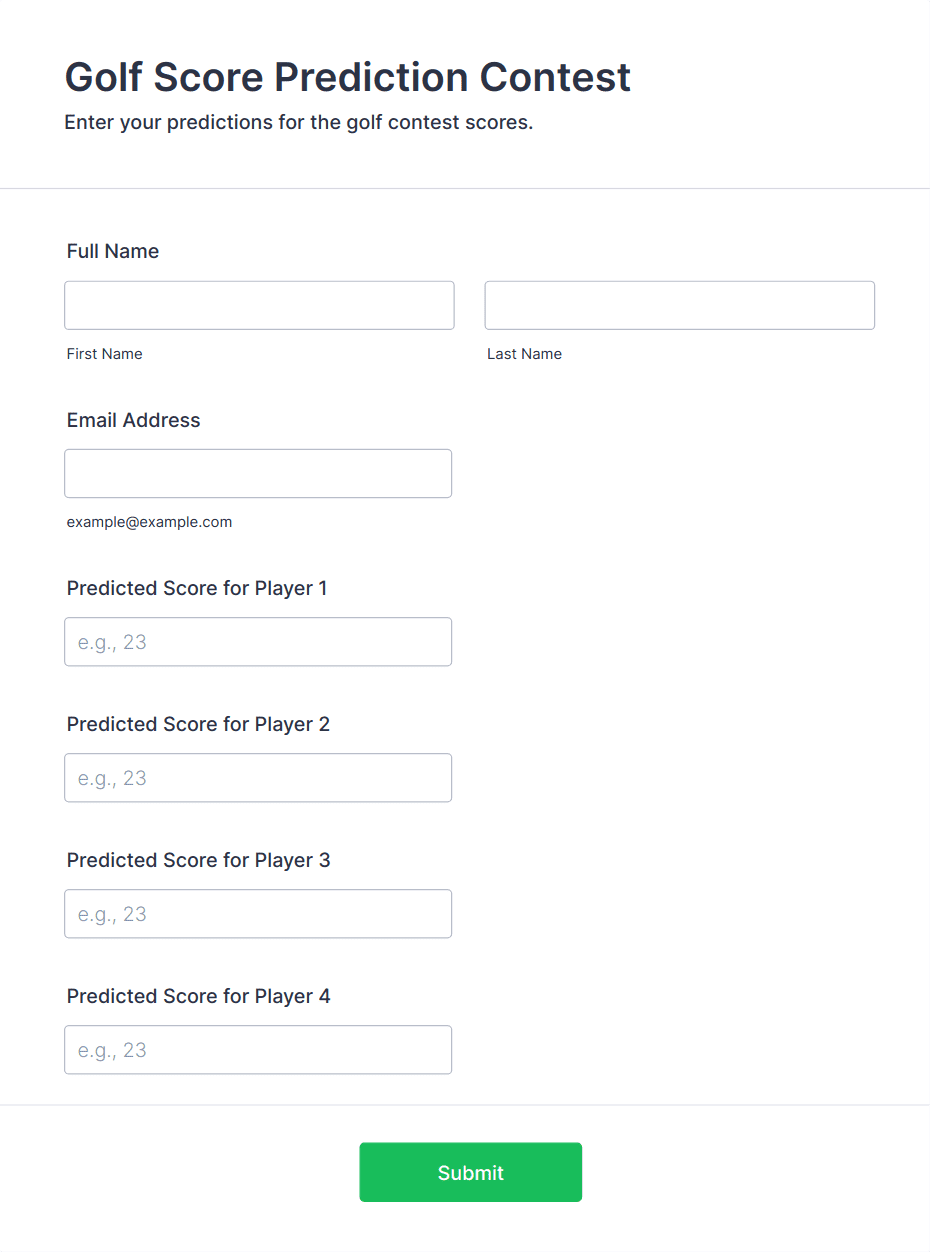
Task: Click the "First Name" sublabel text
Action: tap(105, 354)
